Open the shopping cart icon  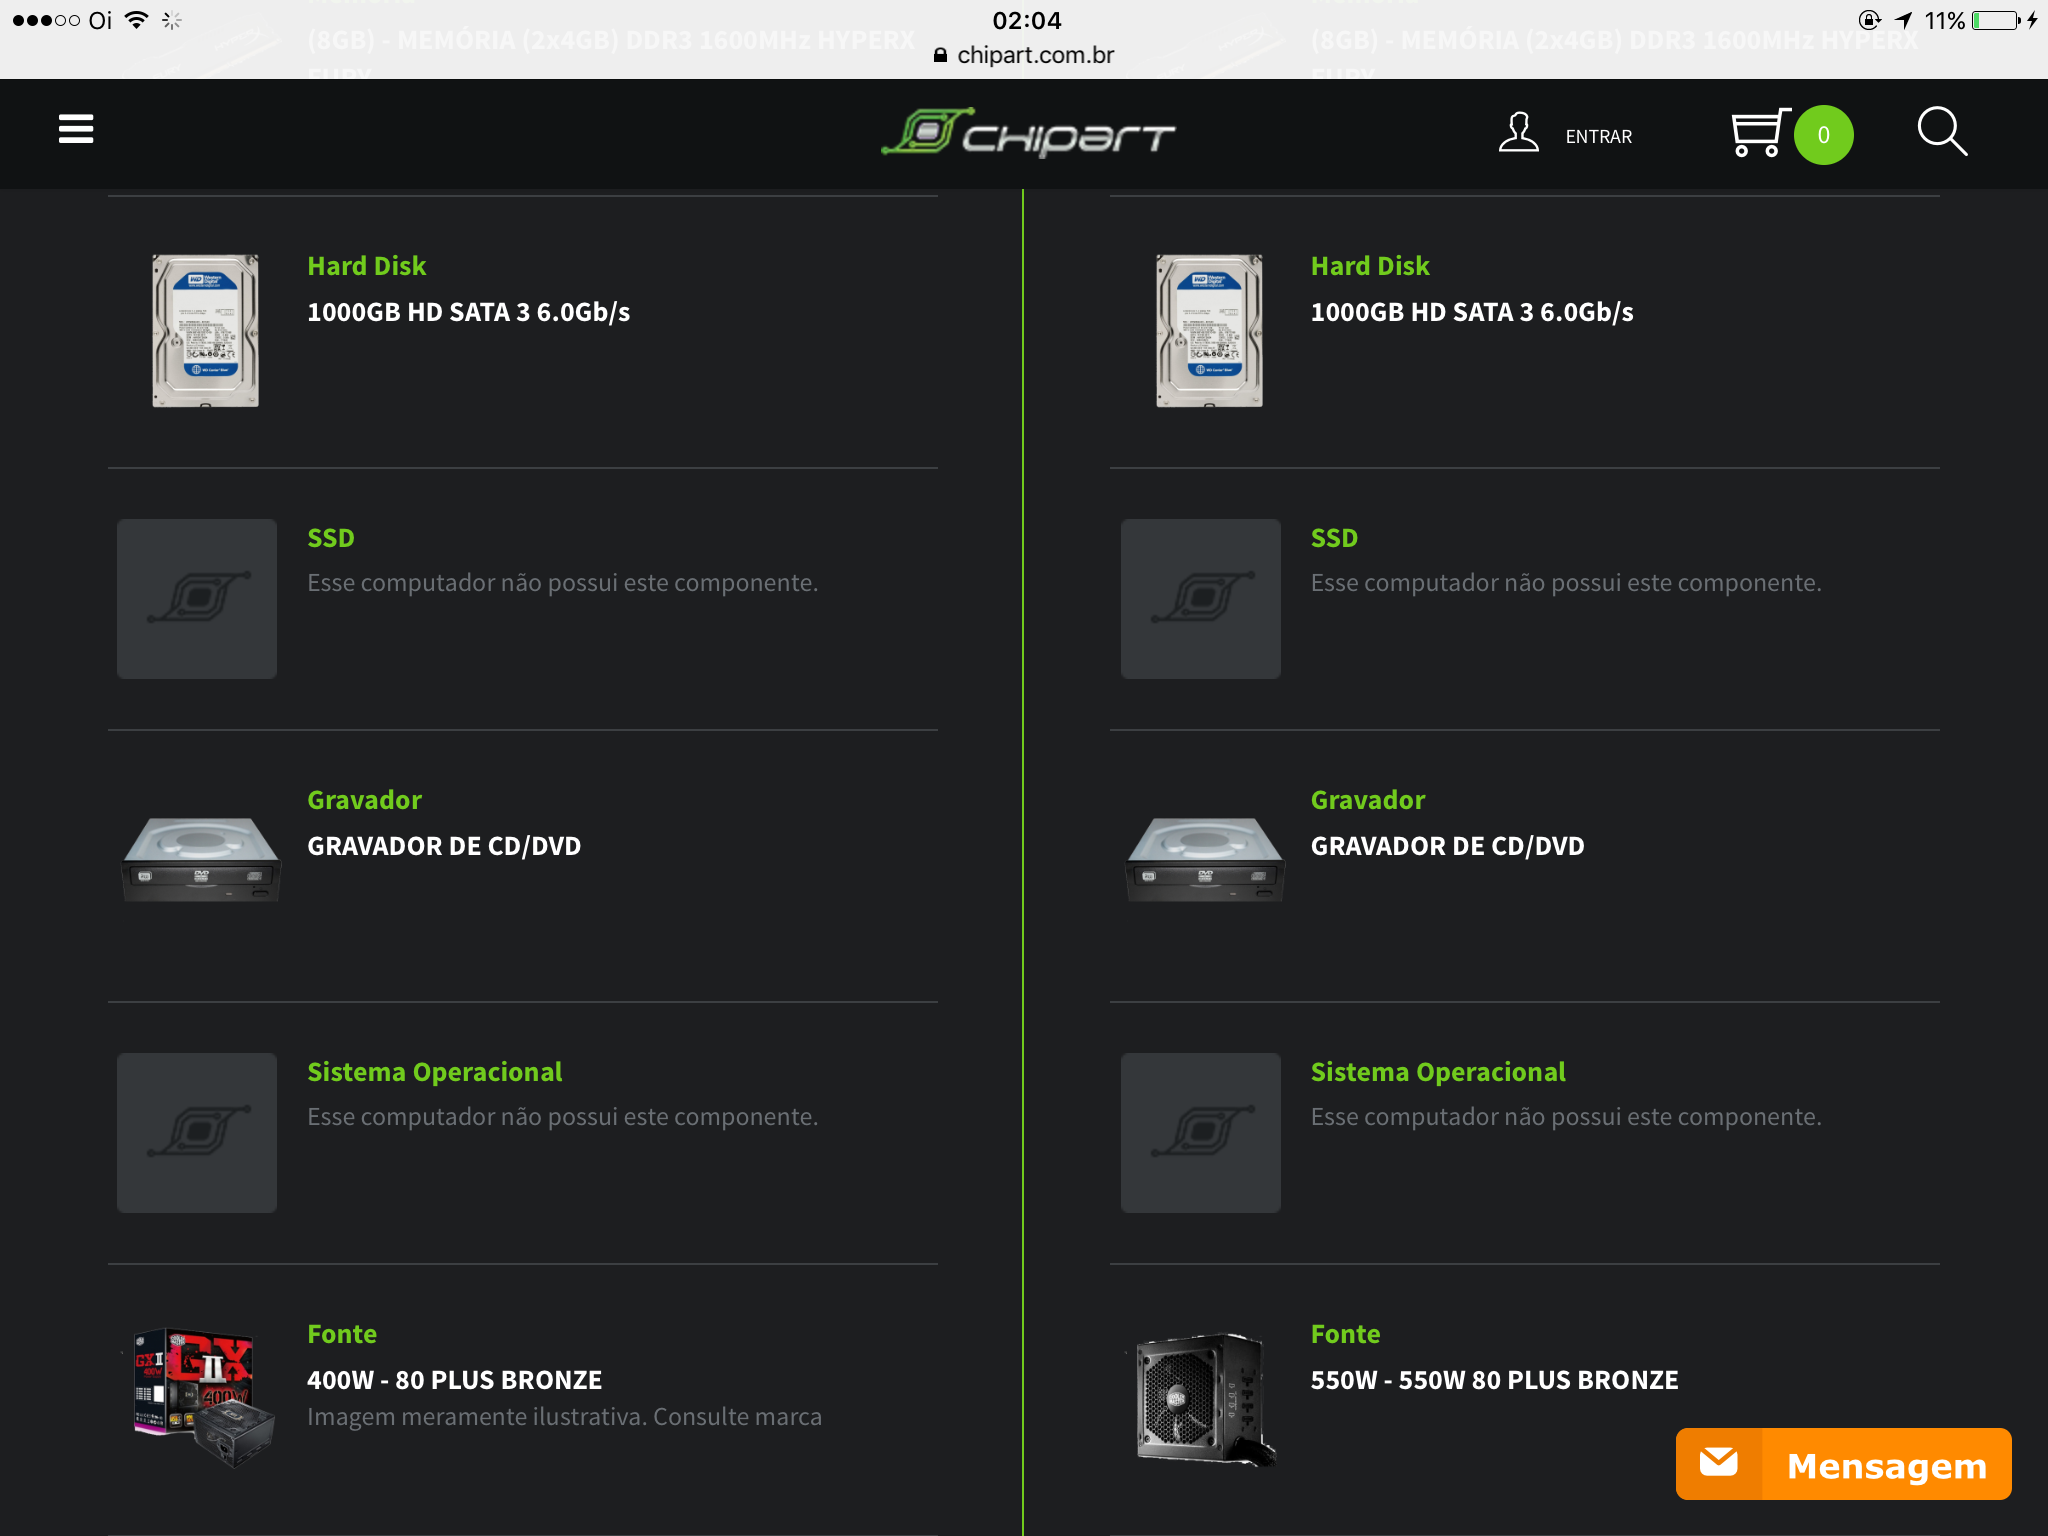[1759, 133]
